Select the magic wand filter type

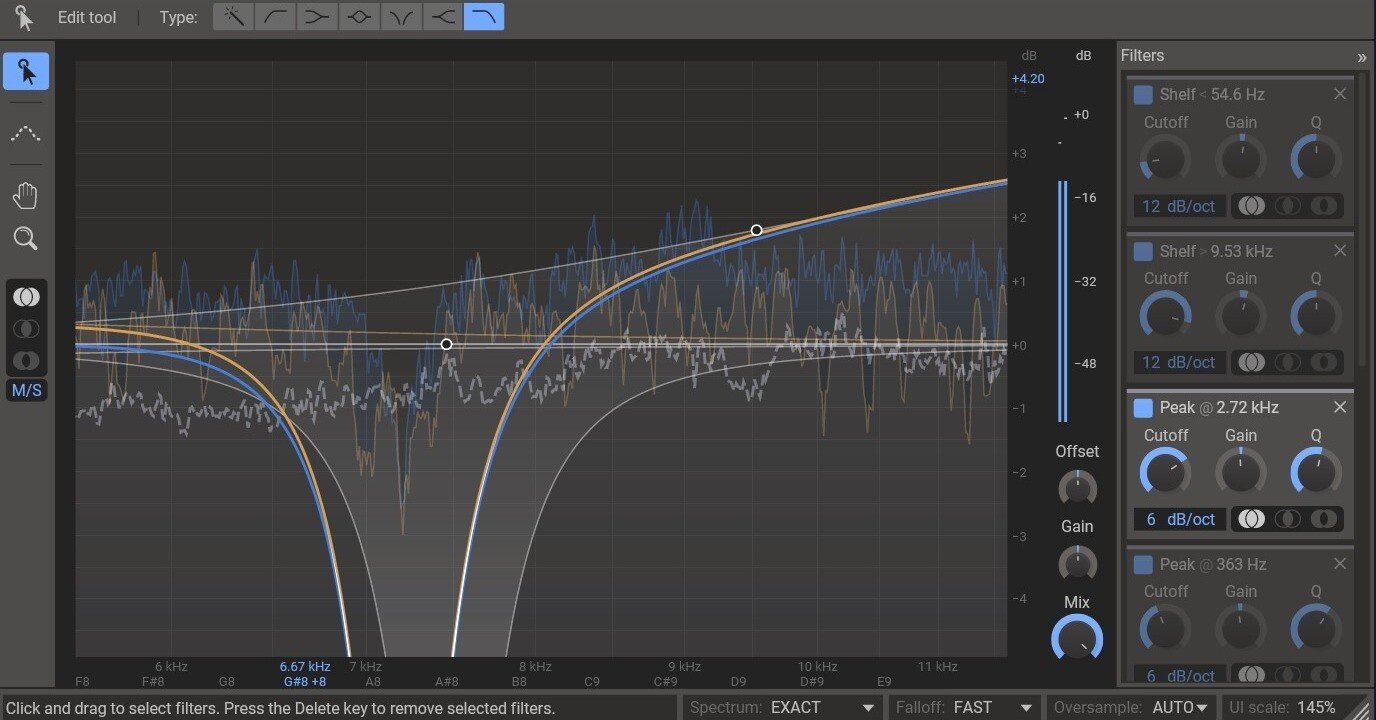tap(233, 17)
